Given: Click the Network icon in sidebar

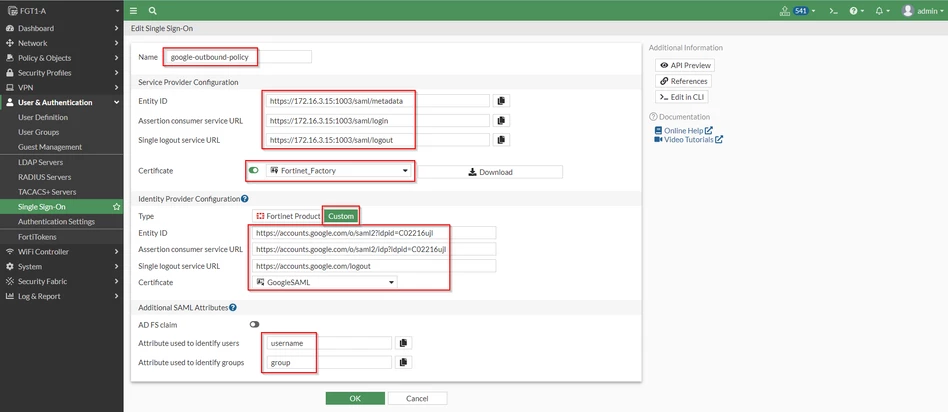Looking at the screenshot, I should click(10, 43).
